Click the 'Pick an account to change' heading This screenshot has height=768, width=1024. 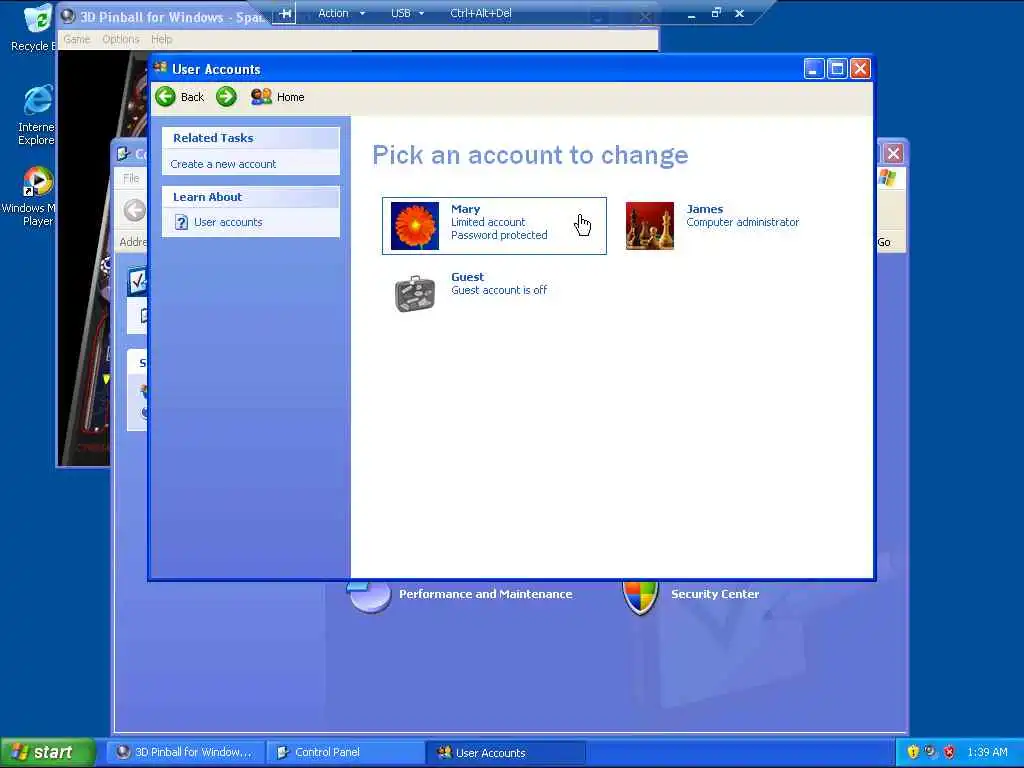click(x=530, y=155)
